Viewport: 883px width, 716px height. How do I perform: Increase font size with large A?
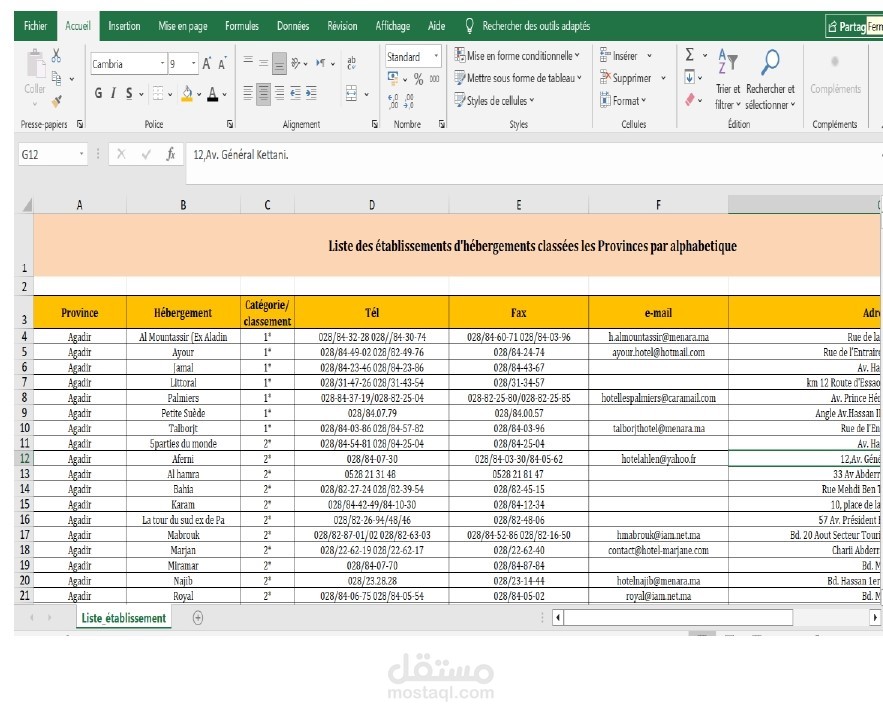point(207,64)
